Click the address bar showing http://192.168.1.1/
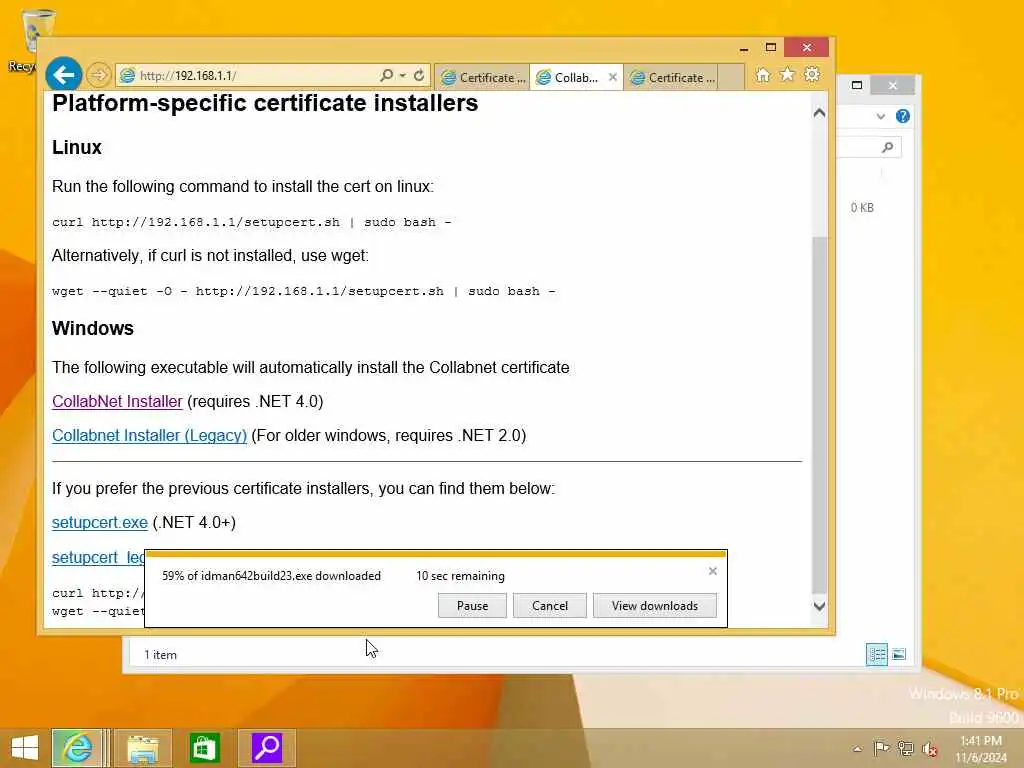 pos(248,75)
